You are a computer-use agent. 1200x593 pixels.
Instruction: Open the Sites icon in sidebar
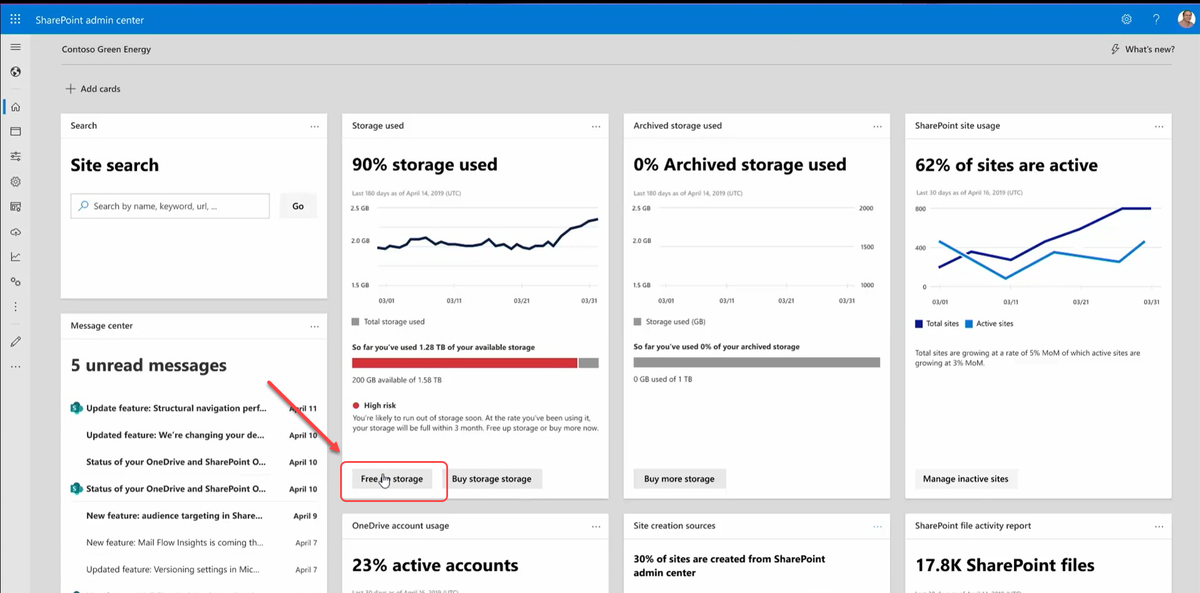(15, 132)
